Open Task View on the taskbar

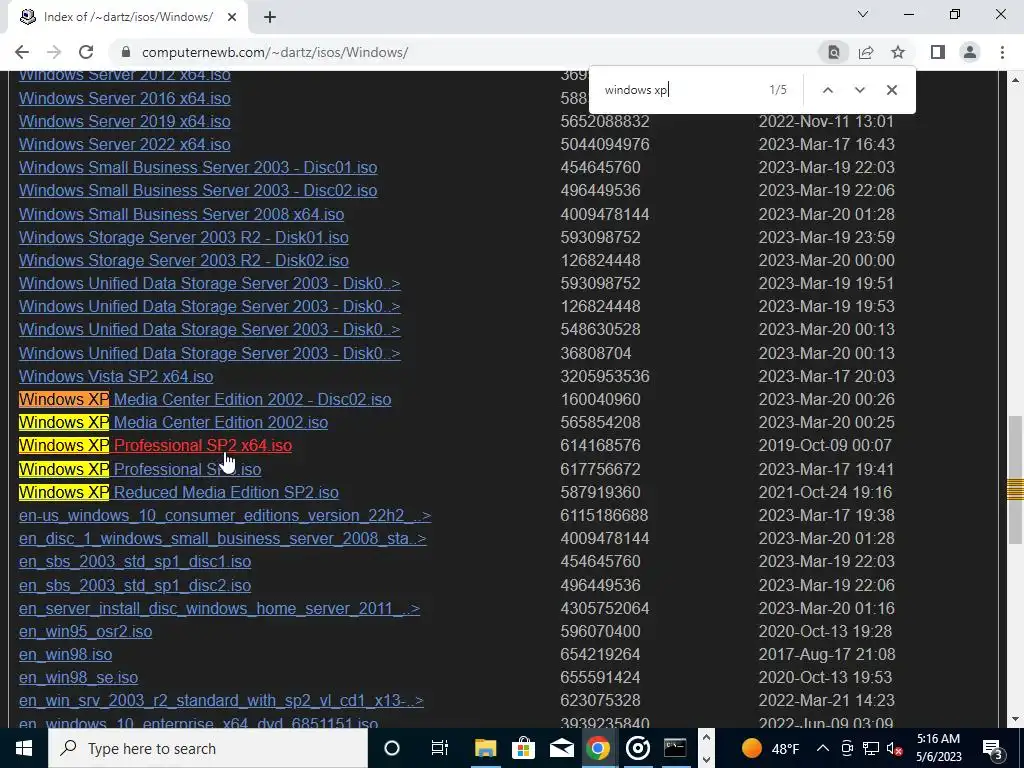coord(440,748)
